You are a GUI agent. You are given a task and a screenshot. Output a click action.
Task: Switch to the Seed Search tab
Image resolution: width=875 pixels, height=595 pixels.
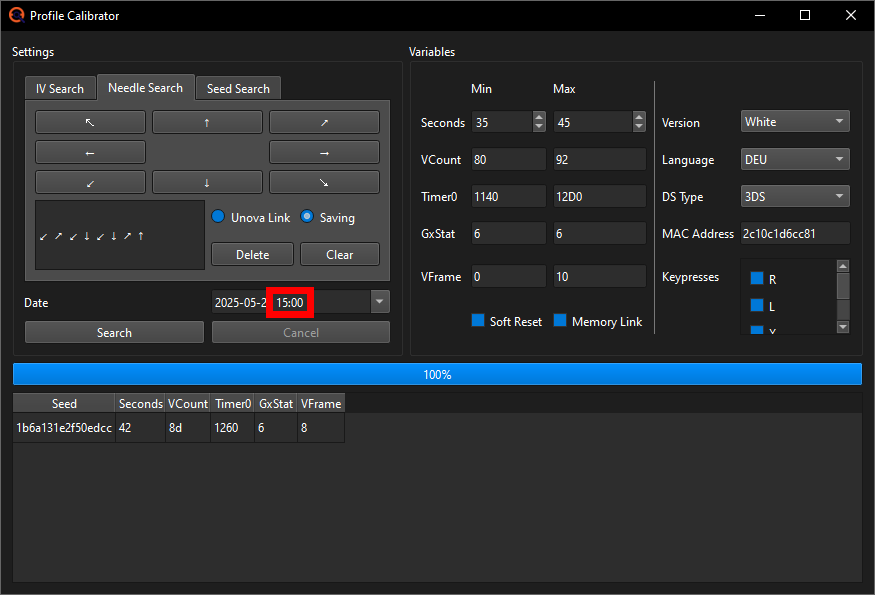click(238, 88)
